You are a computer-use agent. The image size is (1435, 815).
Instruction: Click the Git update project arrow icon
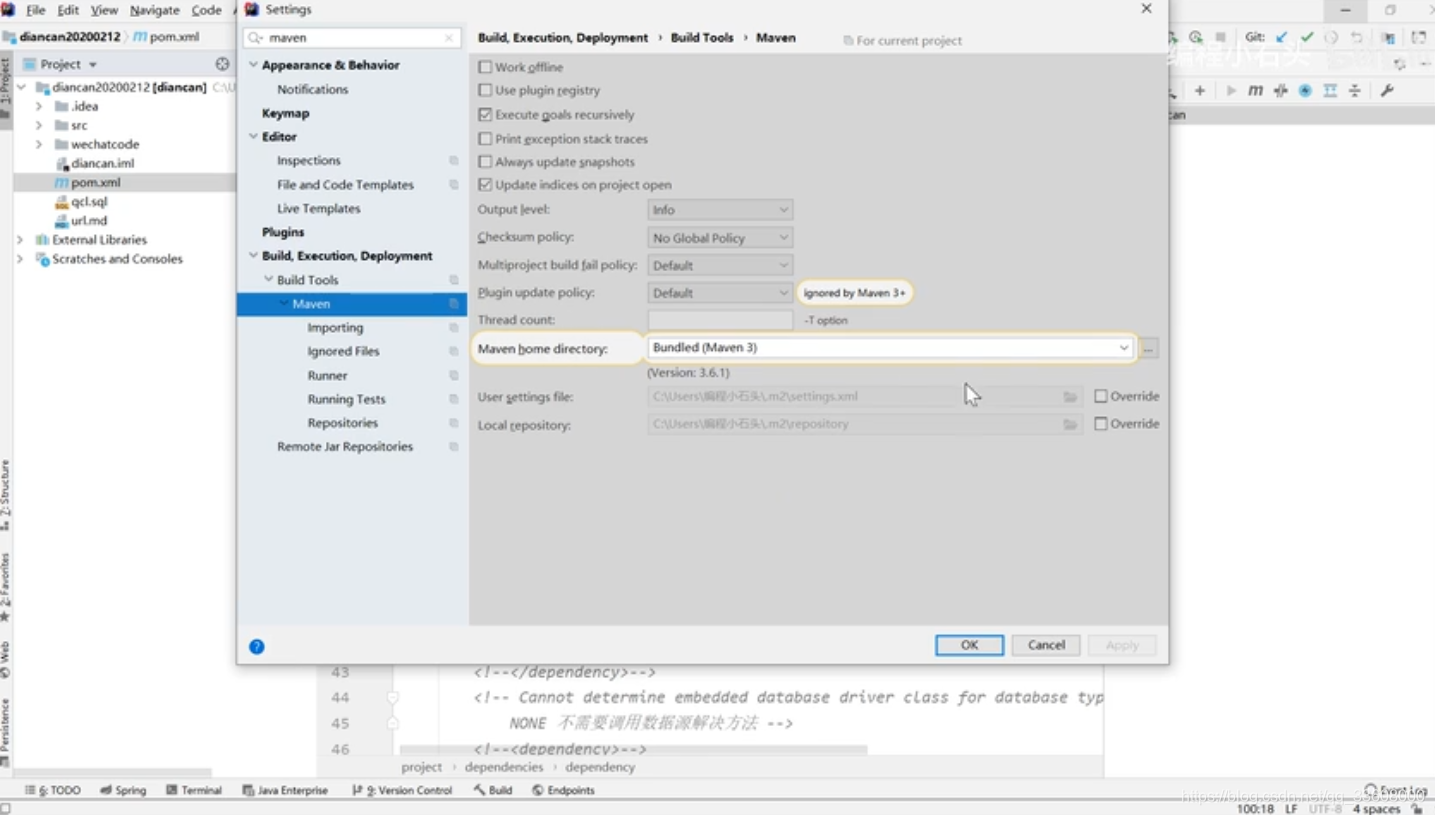tap(1282, 37)
